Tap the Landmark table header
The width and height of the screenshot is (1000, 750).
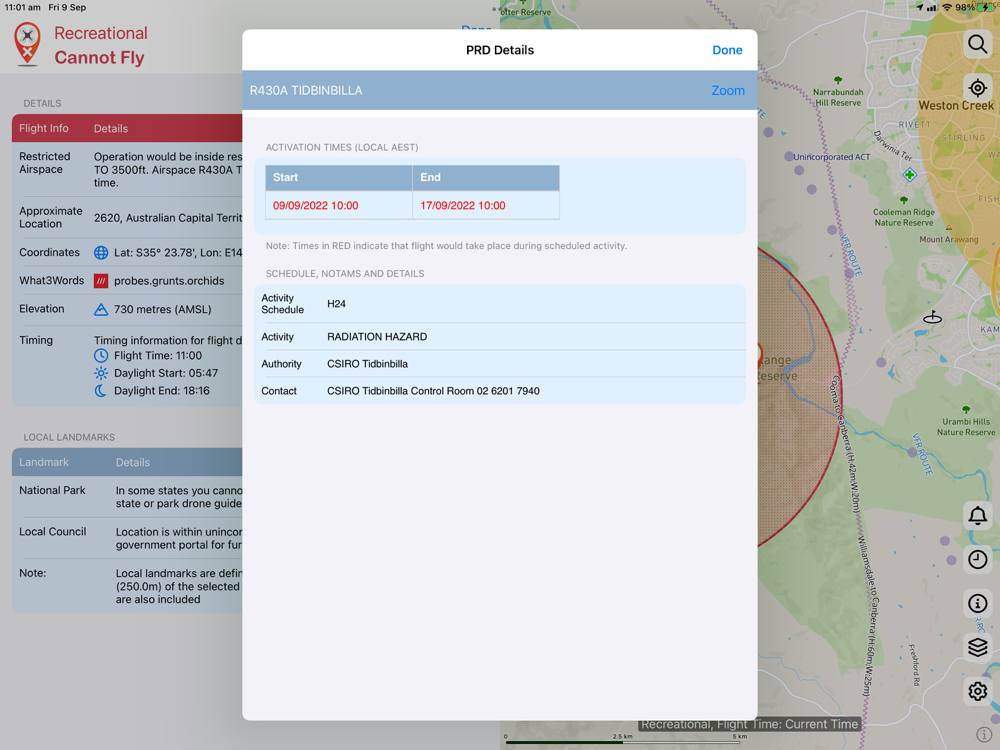[x=43, y=462]
